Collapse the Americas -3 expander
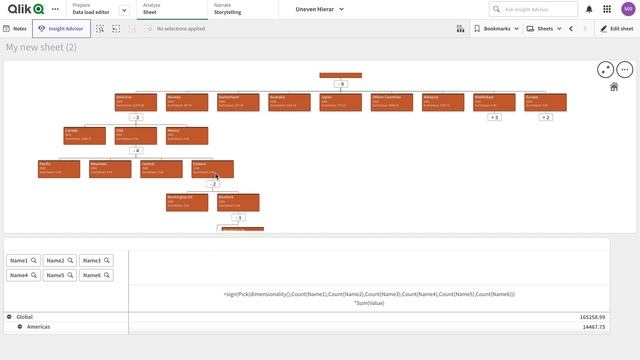This screenshot has width=640, height=360. pyautogui.click(x=136, y=117)
